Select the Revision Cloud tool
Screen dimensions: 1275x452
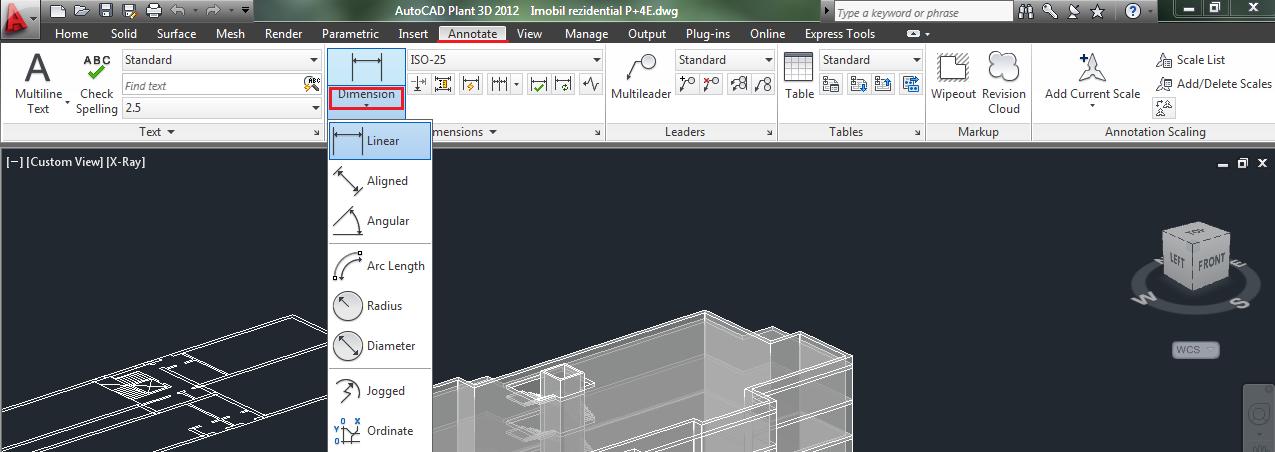pos(1003,82)
